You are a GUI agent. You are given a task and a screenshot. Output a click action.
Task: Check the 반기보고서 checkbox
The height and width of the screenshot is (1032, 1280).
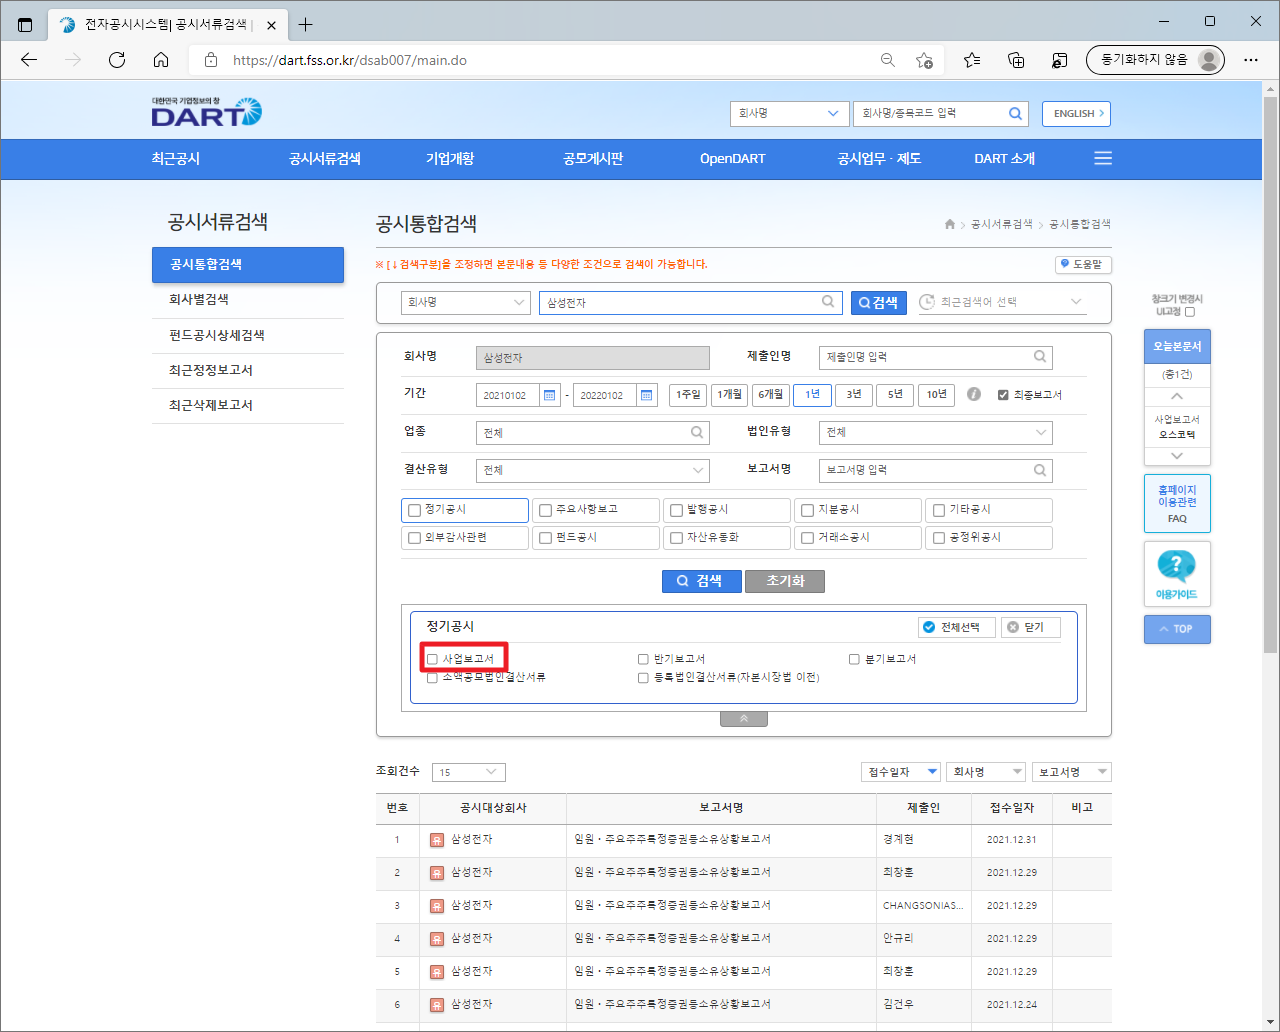point(643,659)
